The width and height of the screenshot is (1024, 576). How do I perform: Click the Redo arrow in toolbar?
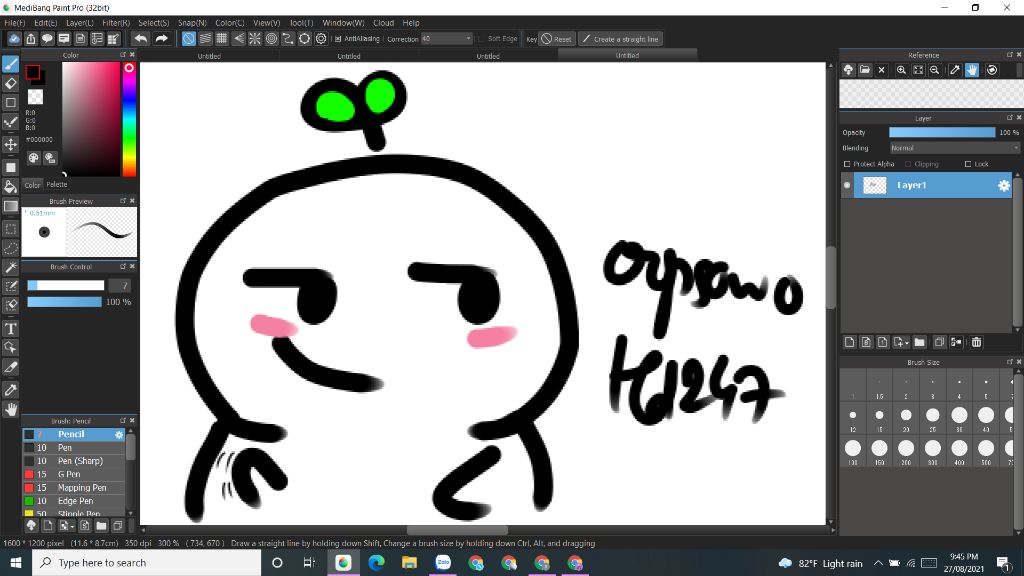161,39
